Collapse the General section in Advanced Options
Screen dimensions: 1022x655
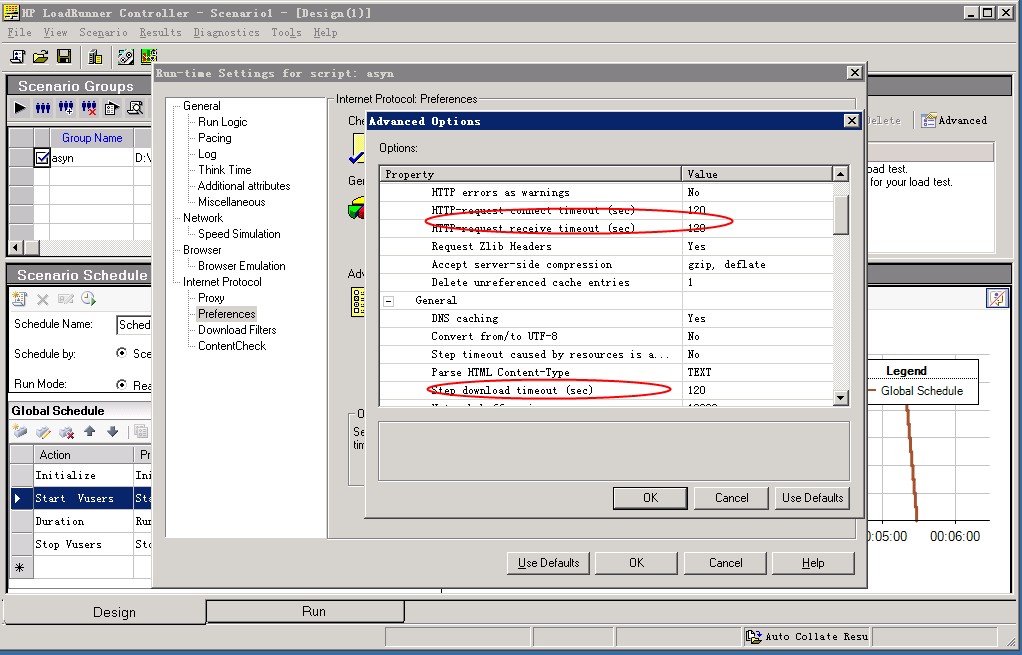388,300
